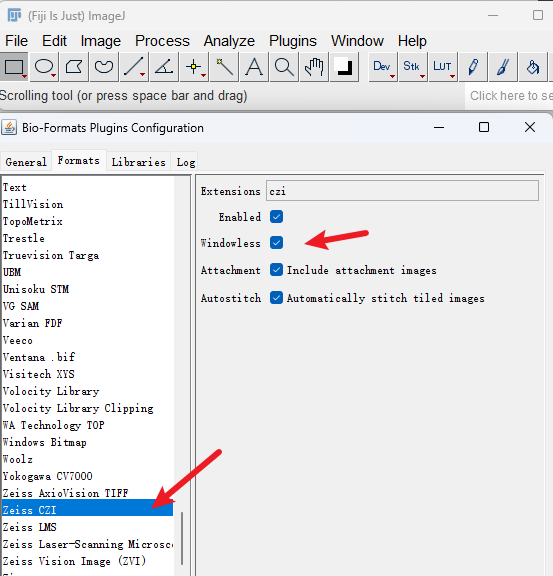This screenshot has width=553, height=576.
Task: Select the Rectangle selection tool
Action: tap(14, 66)
